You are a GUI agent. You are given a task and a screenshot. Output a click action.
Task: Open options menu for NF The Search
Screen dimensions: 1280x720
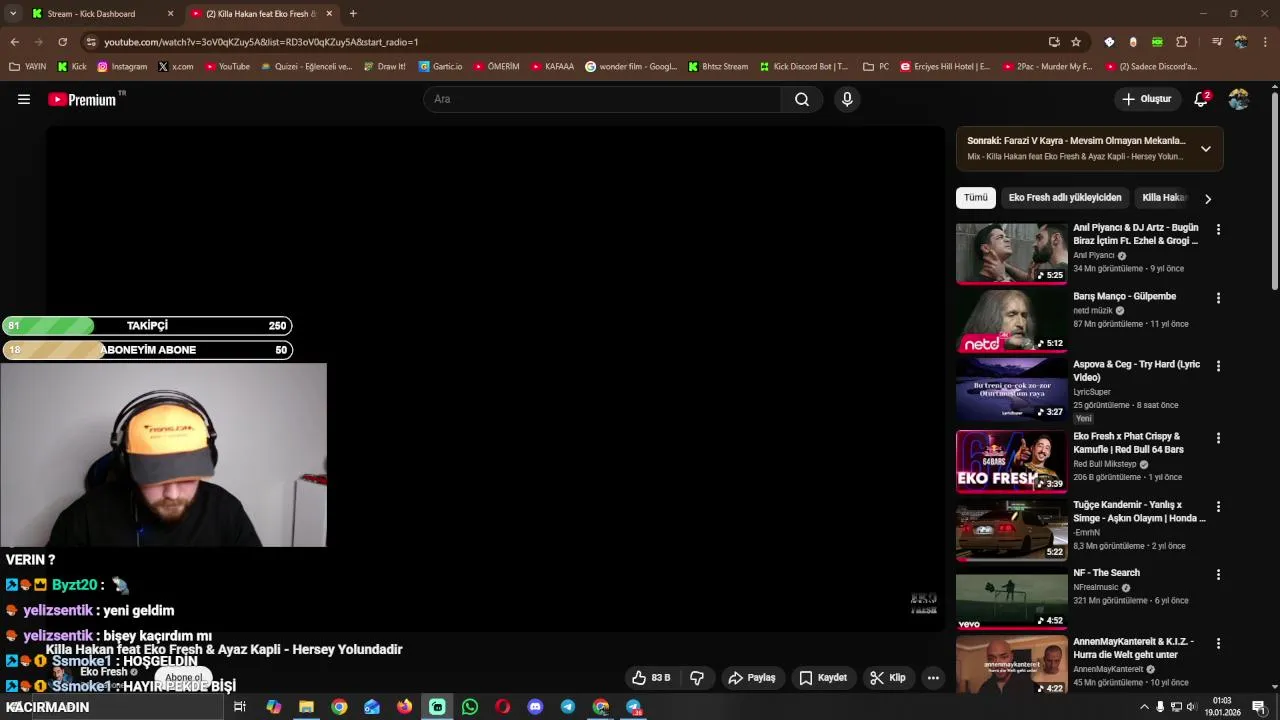pos(1218,575)
